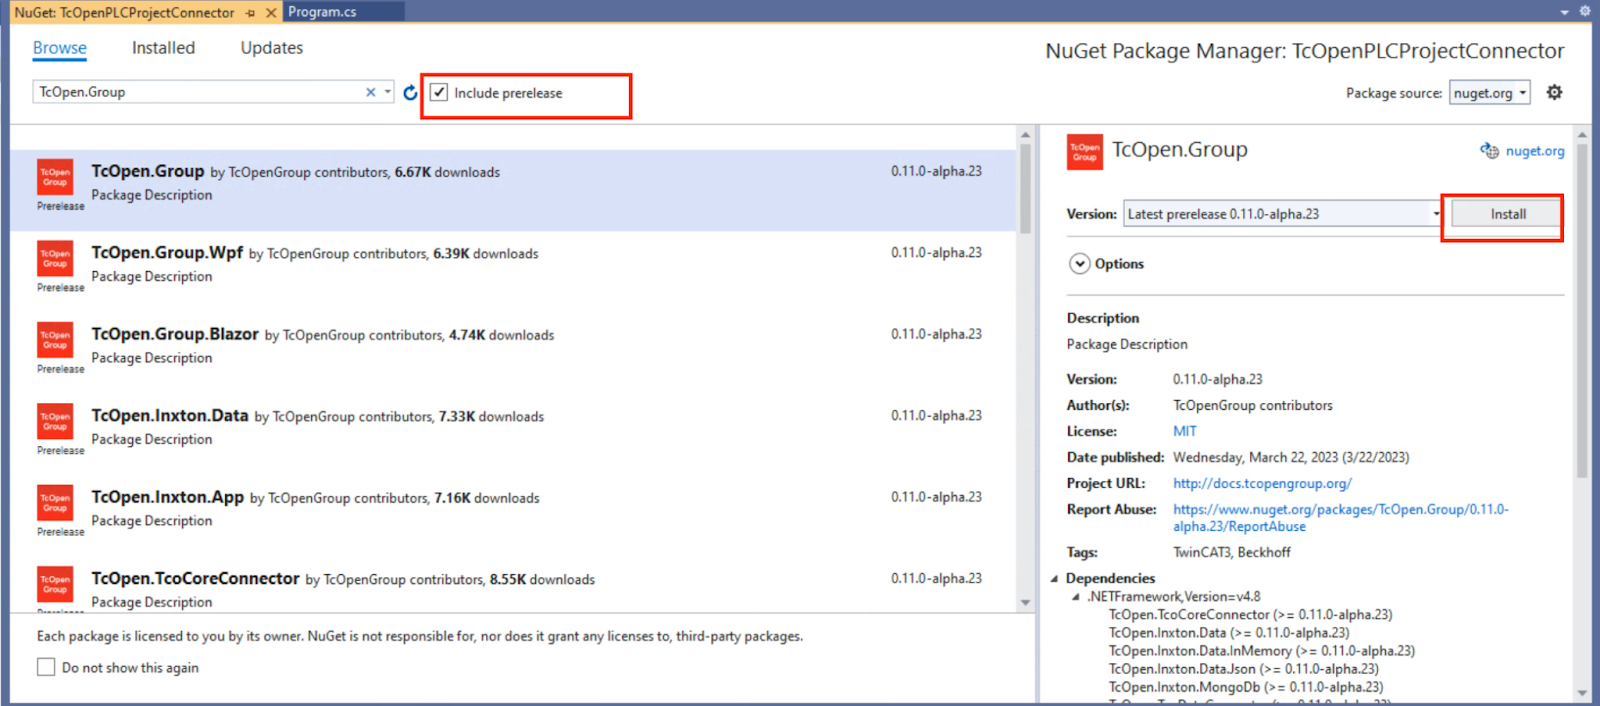Screen dimensions: 1600x706
Task: Select the TcOpen.Group.Blazor package row
Action: pos(513,353)
